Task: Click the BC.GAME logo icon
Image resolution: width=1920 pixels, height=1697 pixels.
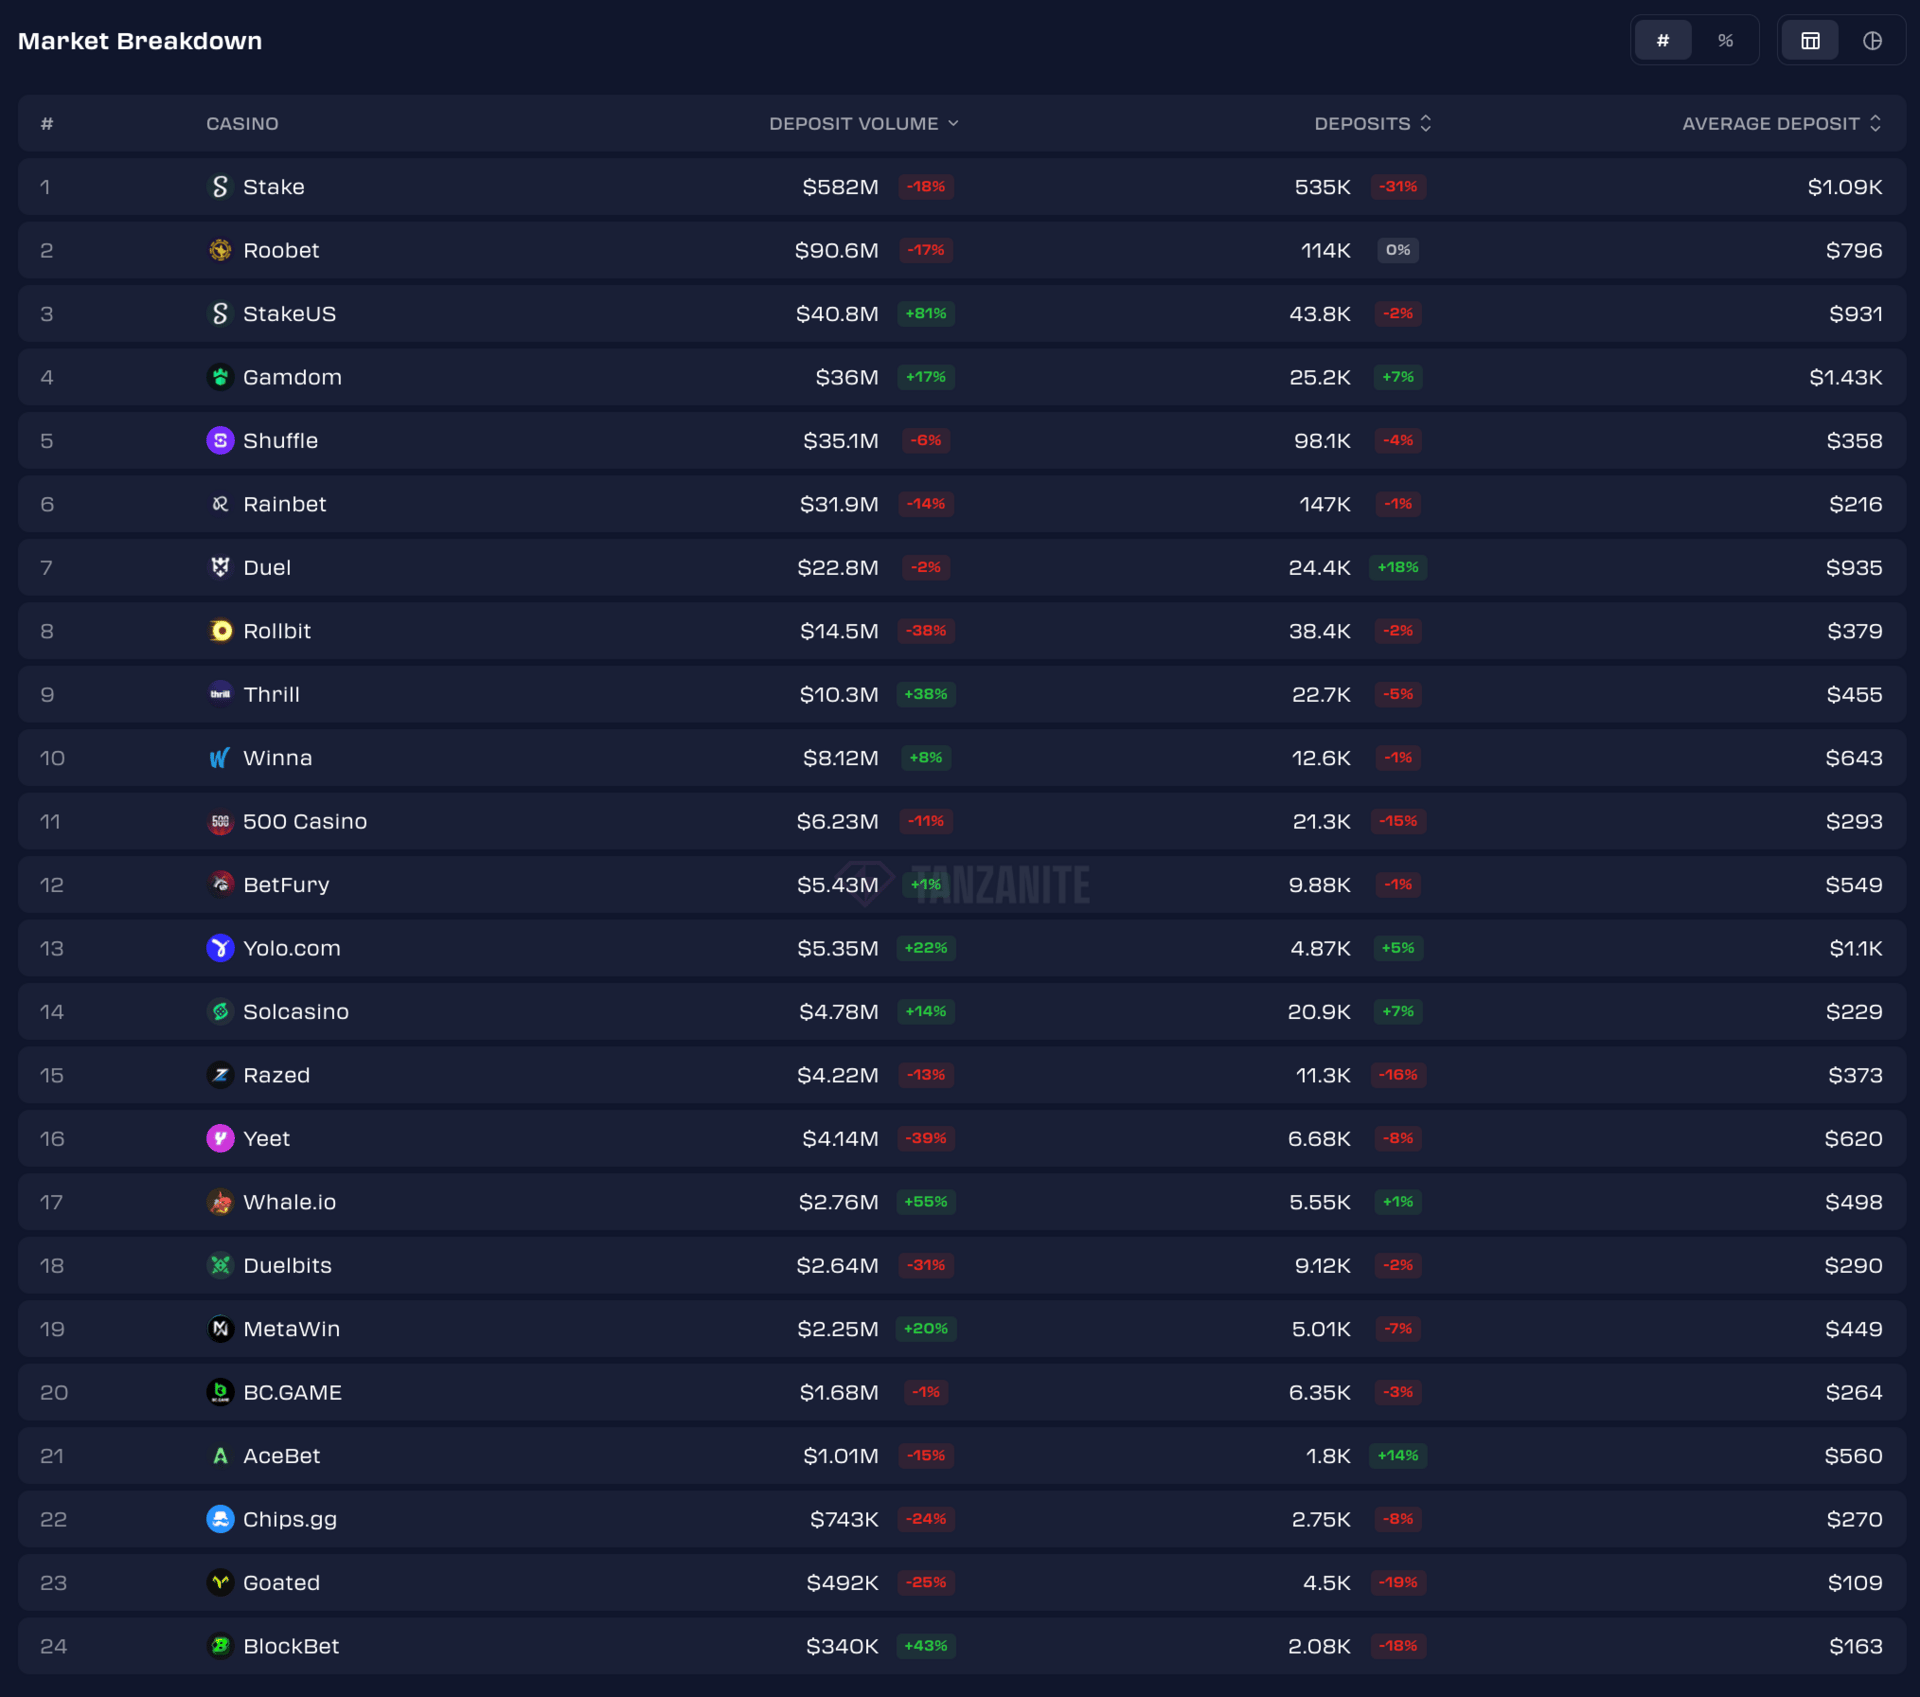Action: (x=220, y=1392)
